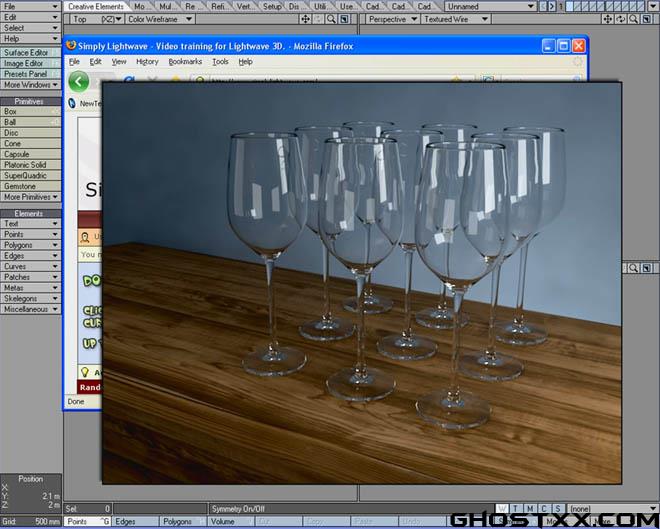Viewport: 660px width, 529px height.
Task: Switch to the Setup tab
Action: (272, 6)
